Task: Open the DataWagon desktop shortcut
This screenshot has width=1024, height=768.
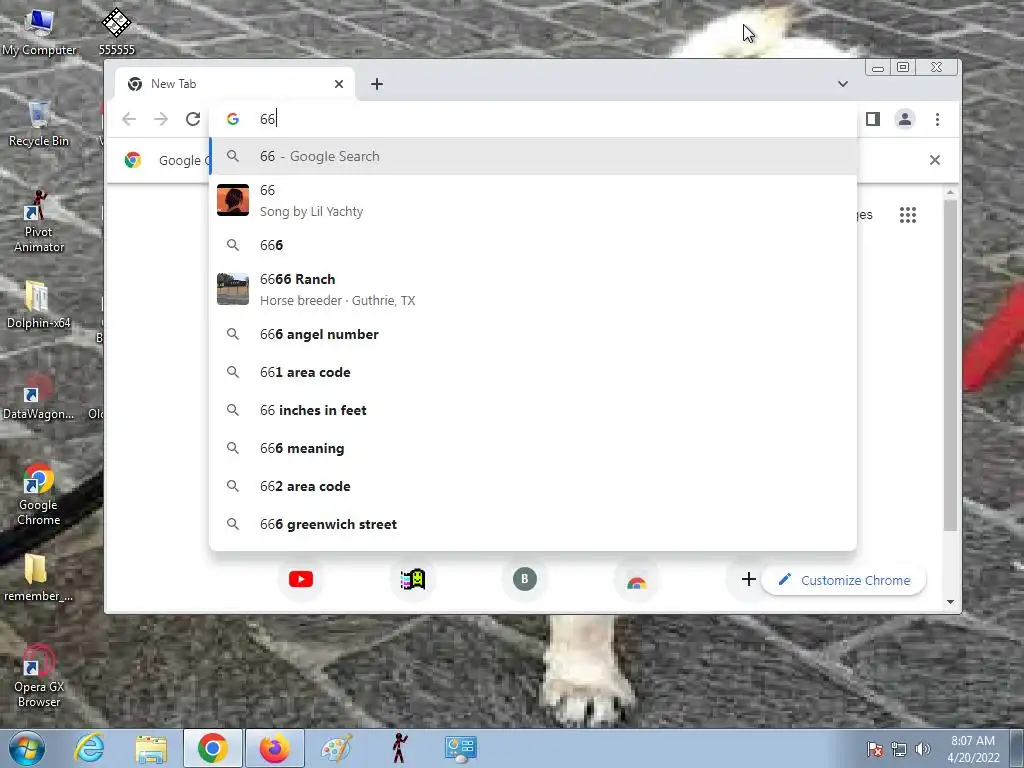Action: tap(38, 396)
